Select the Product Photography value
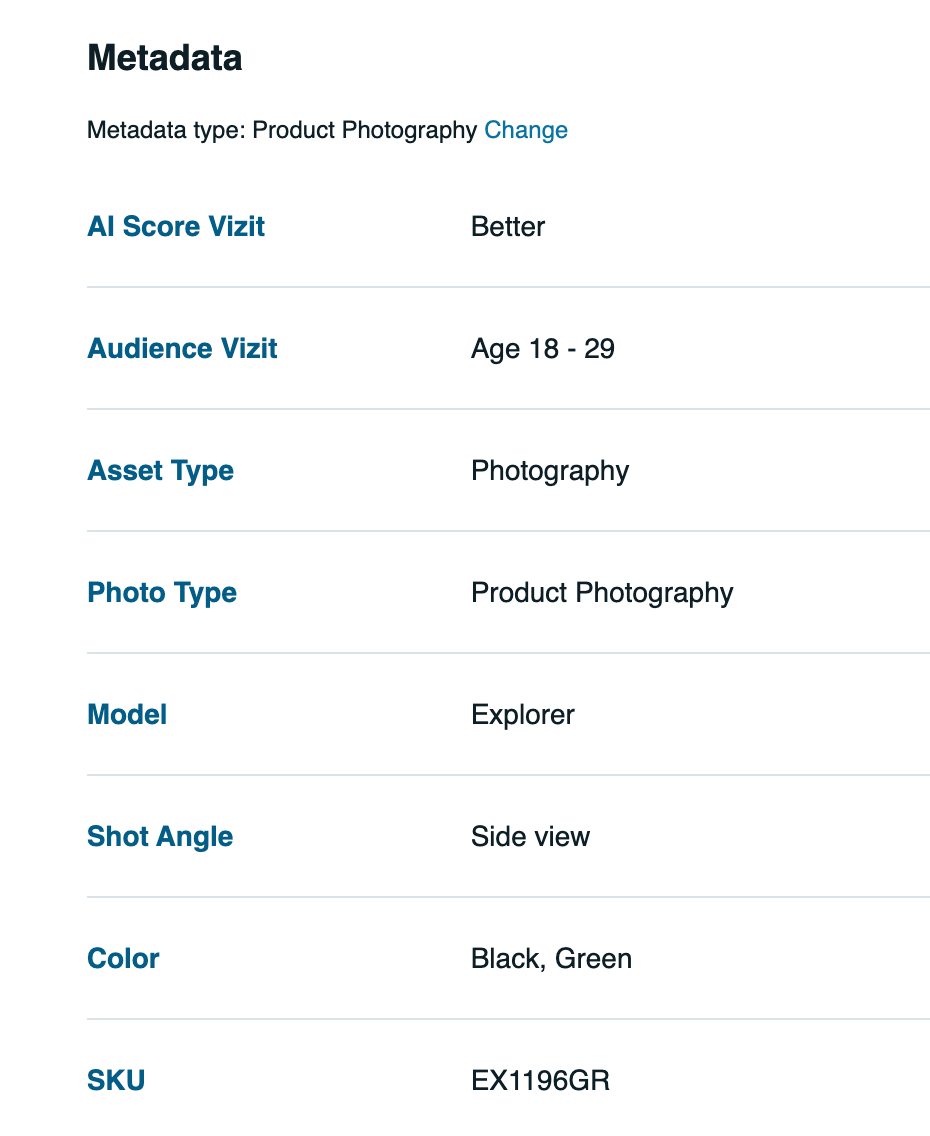Viewport: 930px width, 1136px height. click(602, 592)
